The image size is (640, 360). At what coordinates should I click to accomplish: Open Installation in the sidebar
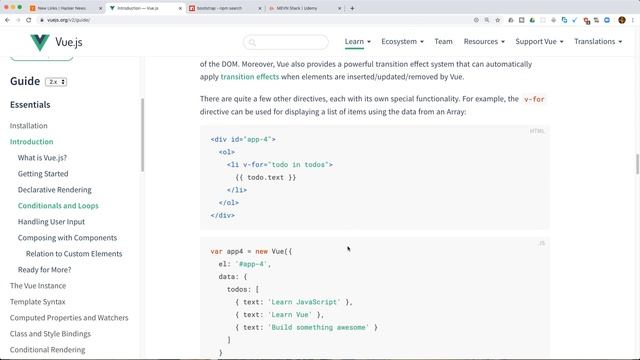click(x=29, y=126)
